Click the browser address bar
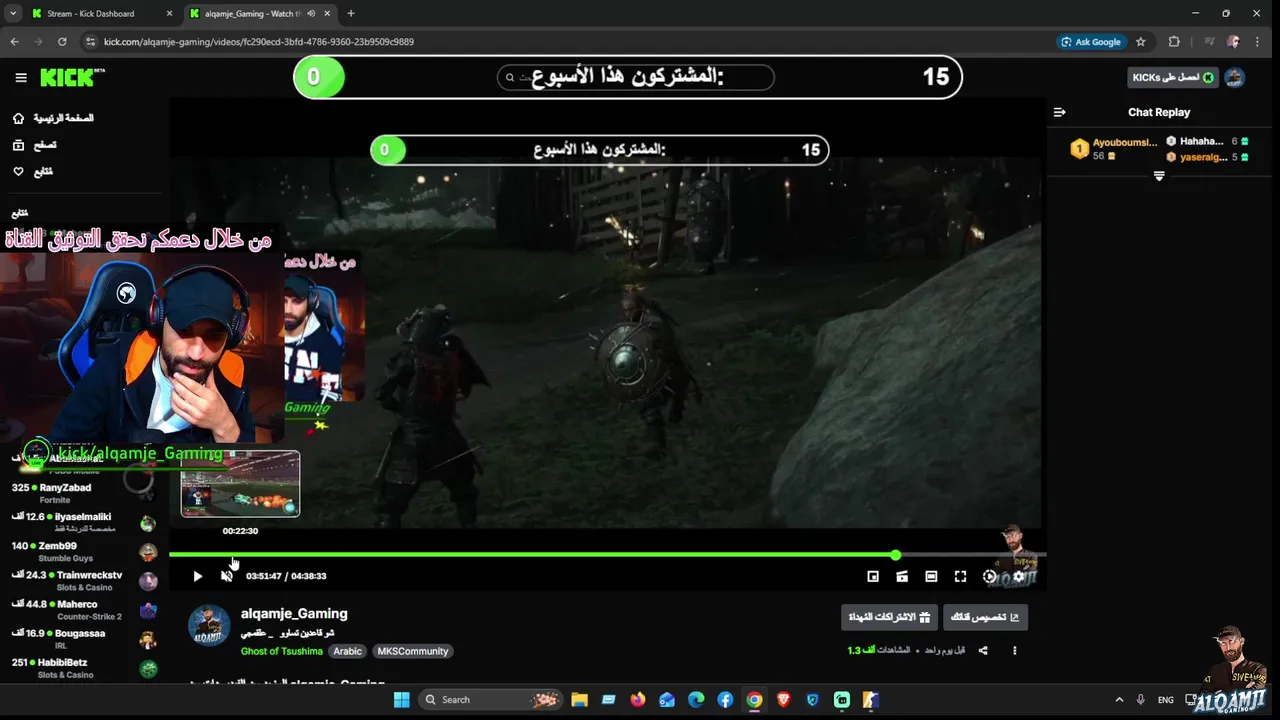1280x720 pixels. tap(570, 42)
